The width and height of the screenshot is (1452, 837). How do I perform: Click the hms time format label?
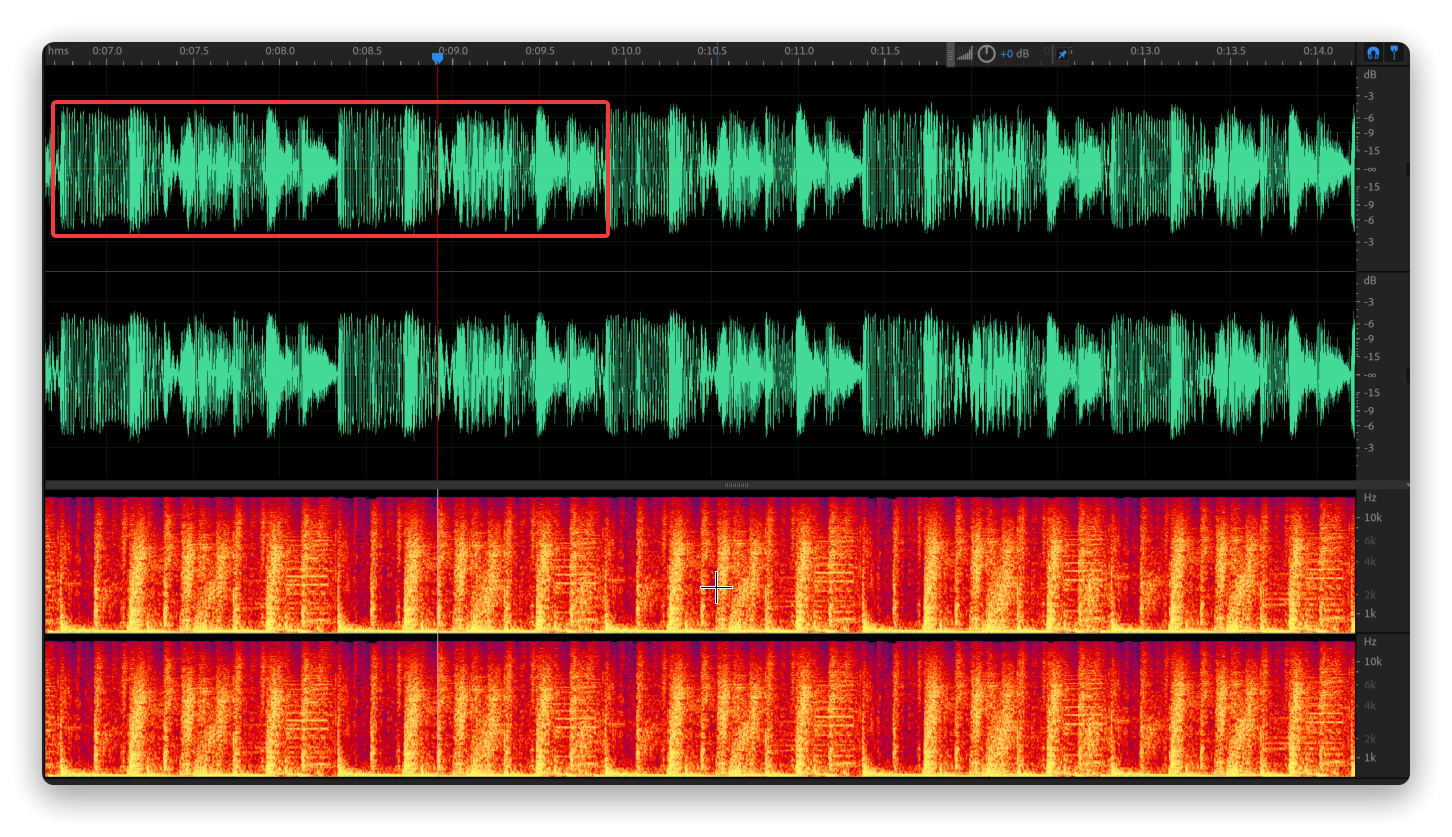[x=57, y=50]
